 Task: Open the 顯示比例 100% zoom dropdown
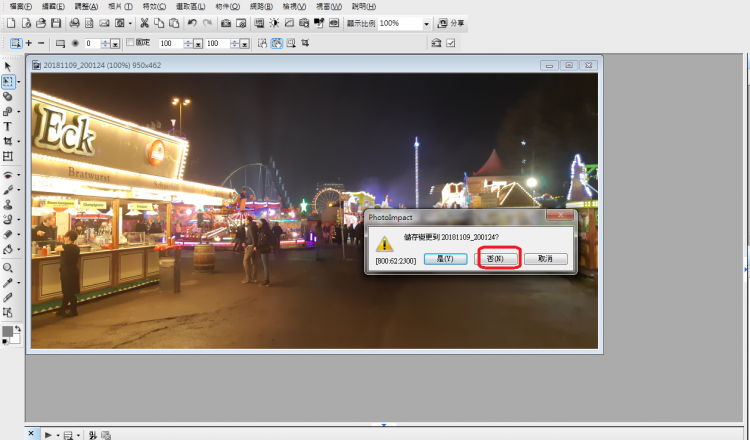click(427, 23)
